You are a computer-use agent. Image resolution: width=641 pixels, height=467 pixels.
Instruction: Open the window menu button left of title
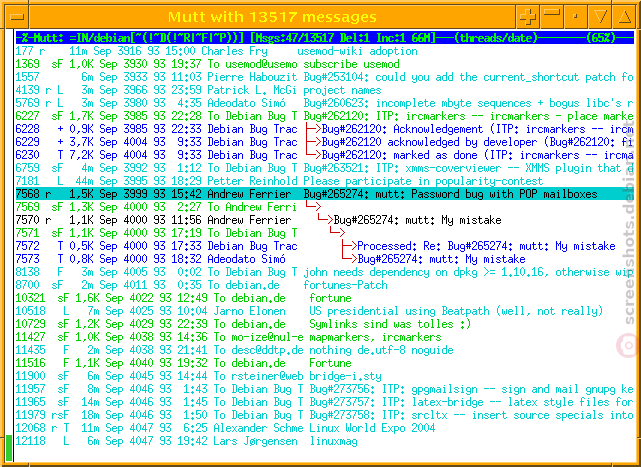click(17, 17)
